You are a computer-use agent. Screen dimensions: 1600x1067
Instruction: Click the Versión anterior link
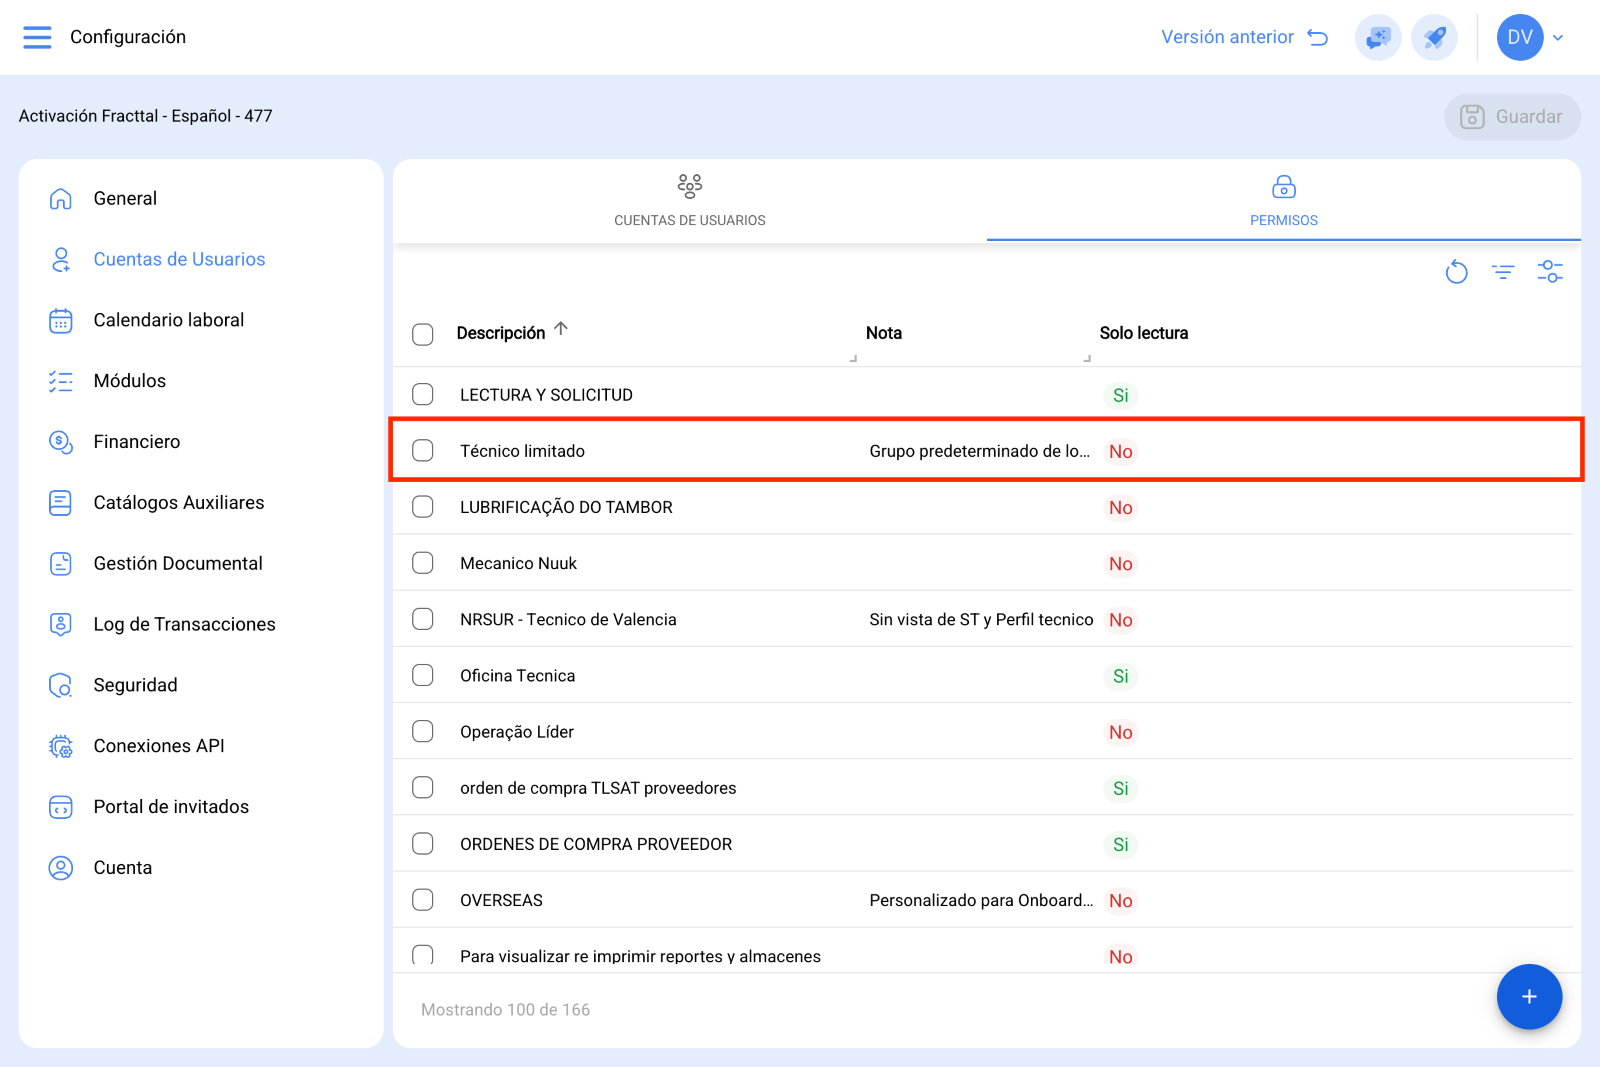coord(1245,37)
